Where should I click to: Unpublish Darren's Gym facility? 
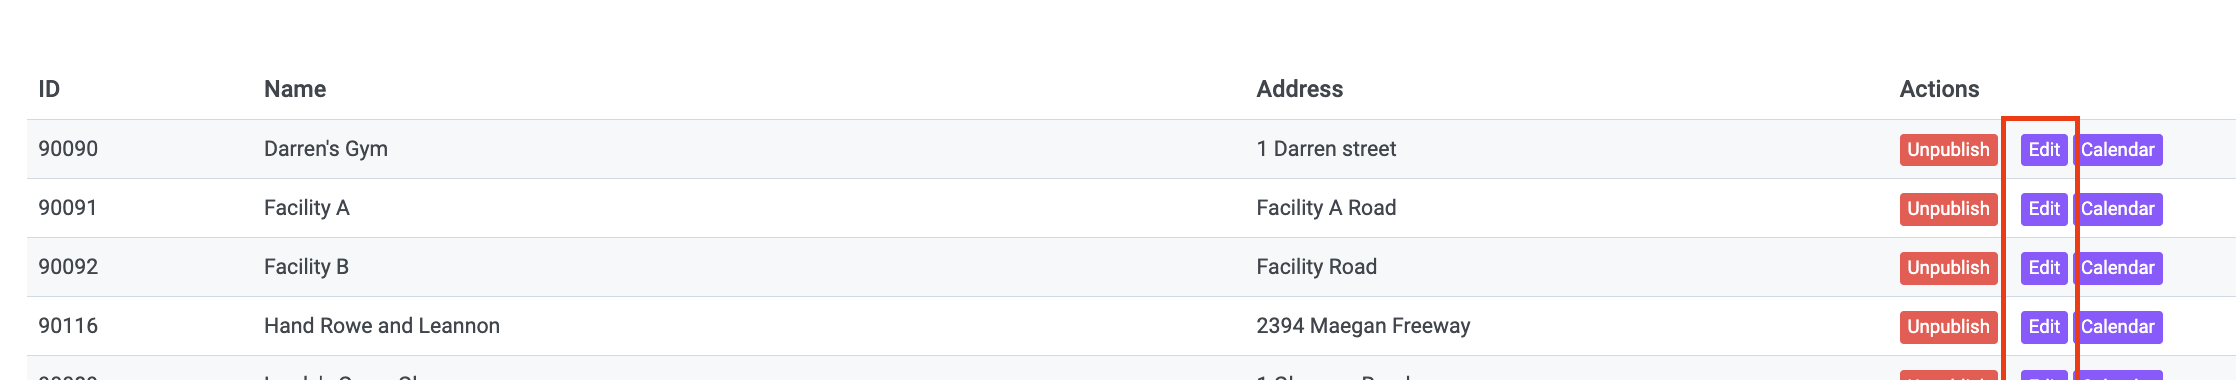click(1948, 150)
